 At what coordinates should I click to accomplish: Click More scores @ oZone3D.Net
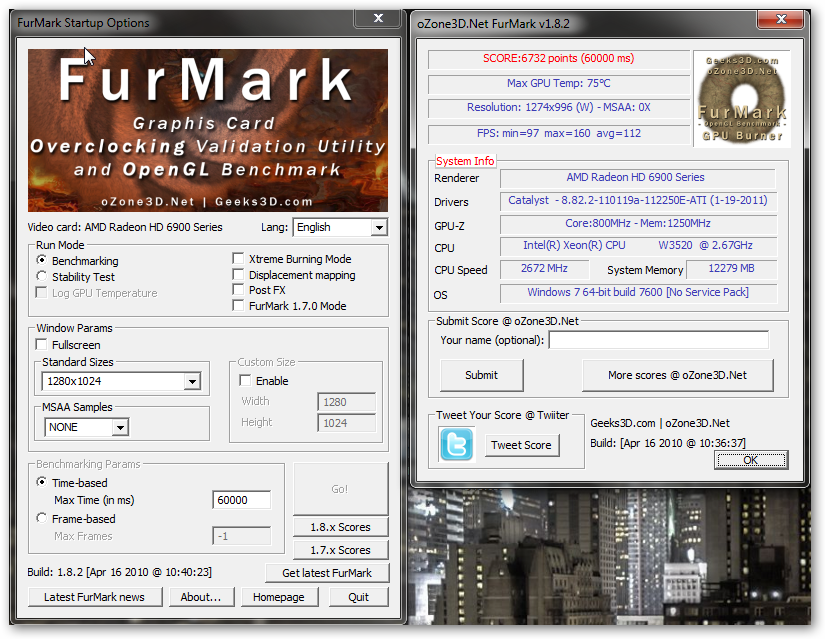point(678,375)
